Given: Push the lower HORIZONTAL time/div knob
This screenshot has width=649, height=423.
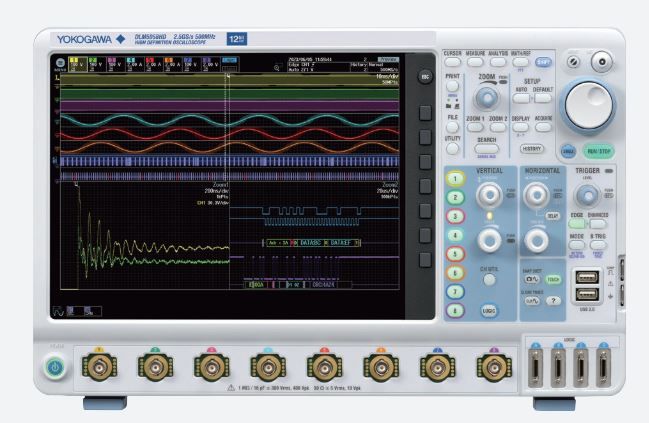Looking at the screenshot, I should (x=536, y=240).
